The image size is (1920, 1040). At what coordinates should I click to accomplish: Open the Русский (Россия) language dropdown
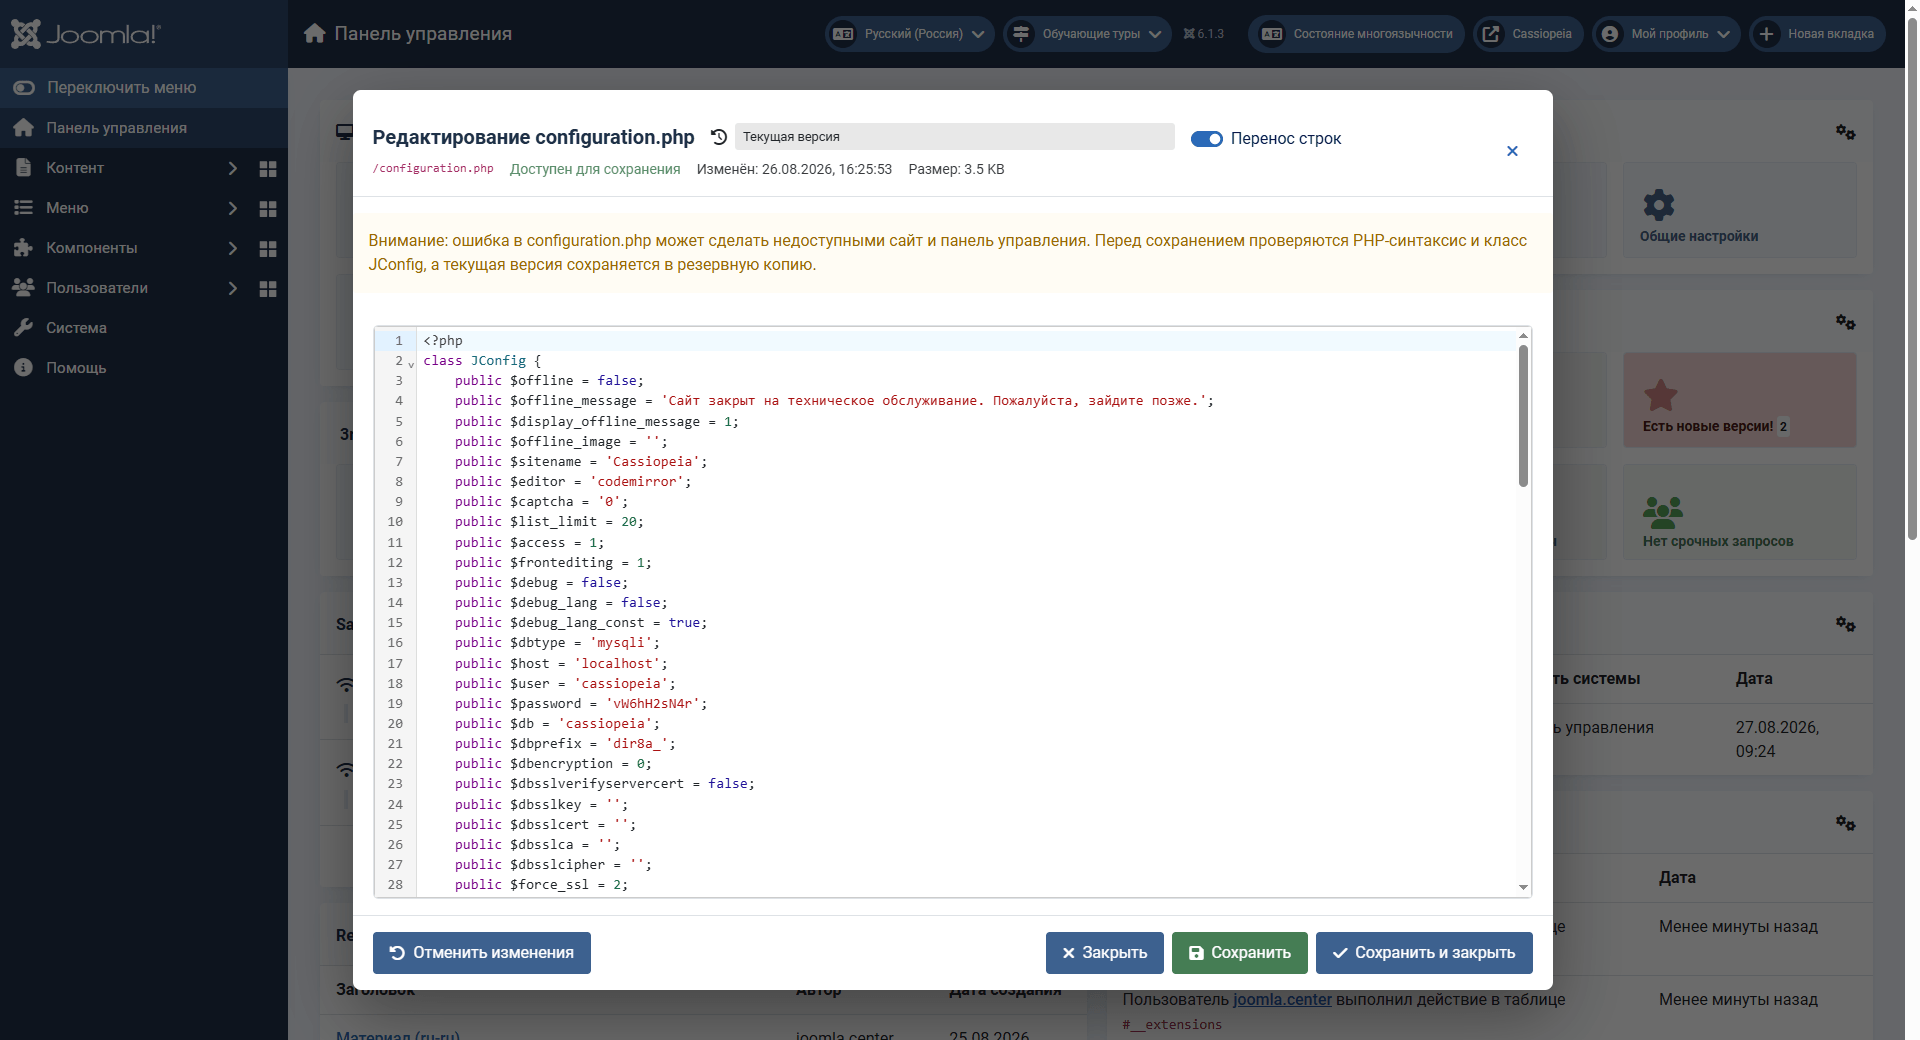pos(910,34)
